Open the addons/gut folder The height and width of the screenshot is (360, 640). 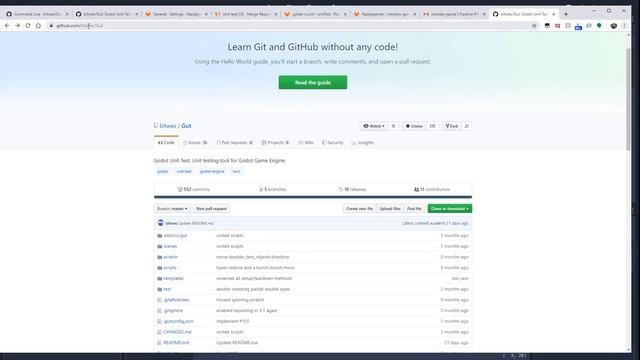[175, 236]
